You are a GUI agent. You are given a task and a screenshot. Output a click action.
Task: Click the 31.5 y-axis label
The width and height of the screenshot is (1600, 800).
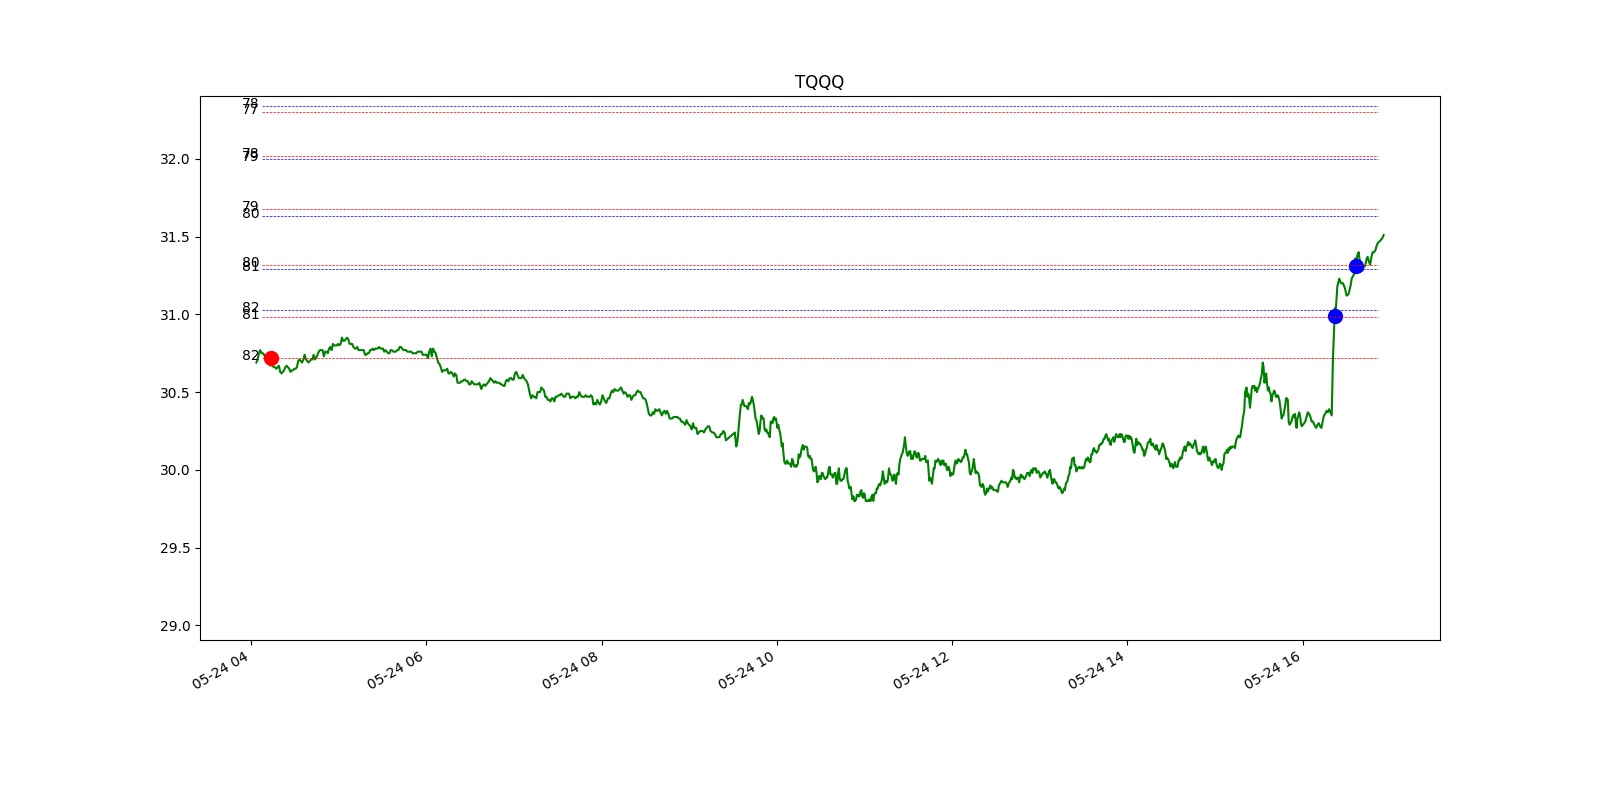[x=174, y=237]
